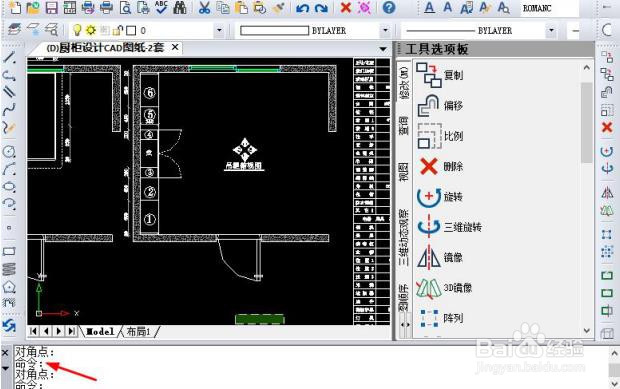
Task: Click the binoculars Find icon
Action: click(180, 8)
